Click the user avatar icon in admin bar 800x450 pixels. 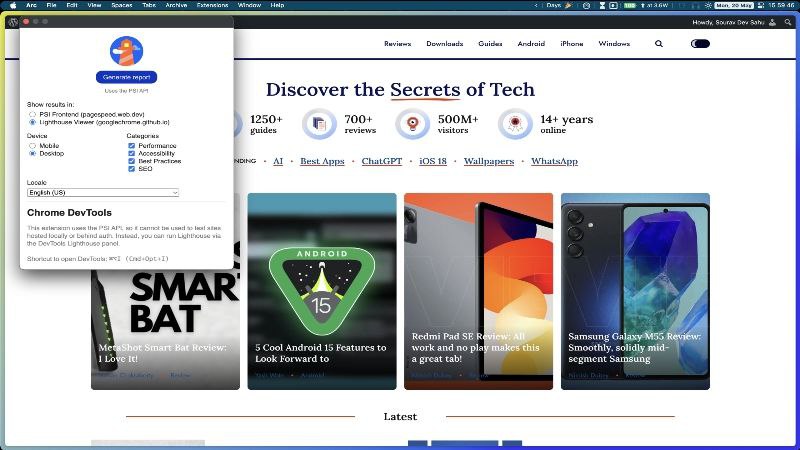pyautogui.click(x=772, y=22)
